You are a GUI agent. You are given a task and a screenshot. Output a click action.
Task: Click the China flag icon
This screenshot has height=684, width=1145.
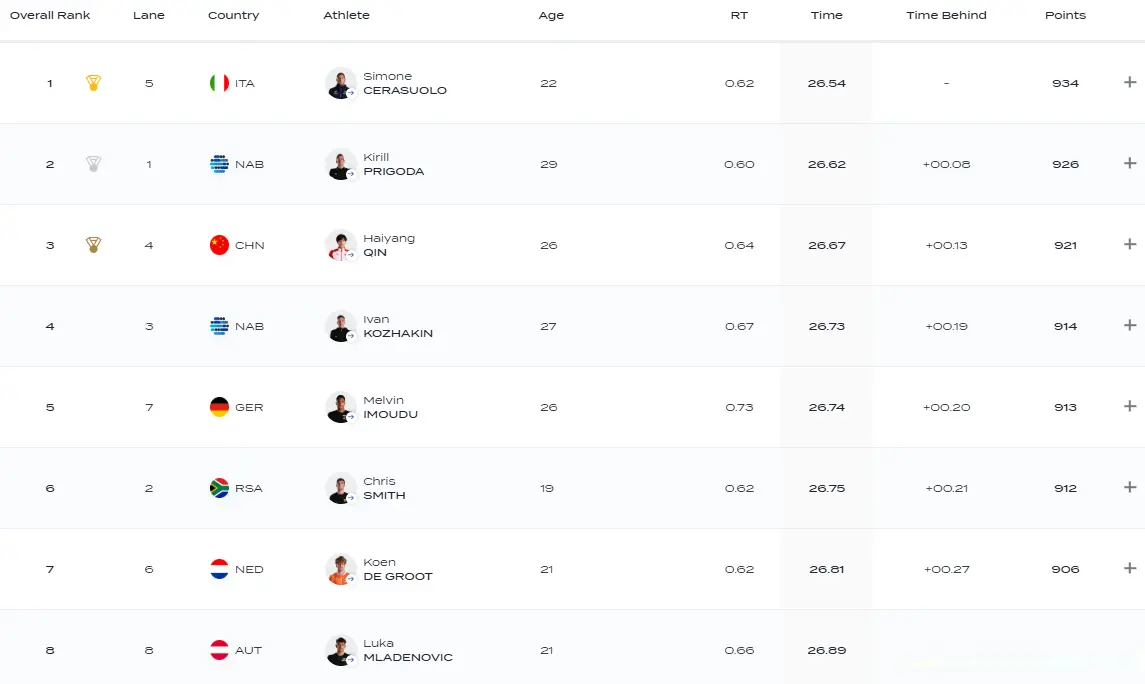219,245
